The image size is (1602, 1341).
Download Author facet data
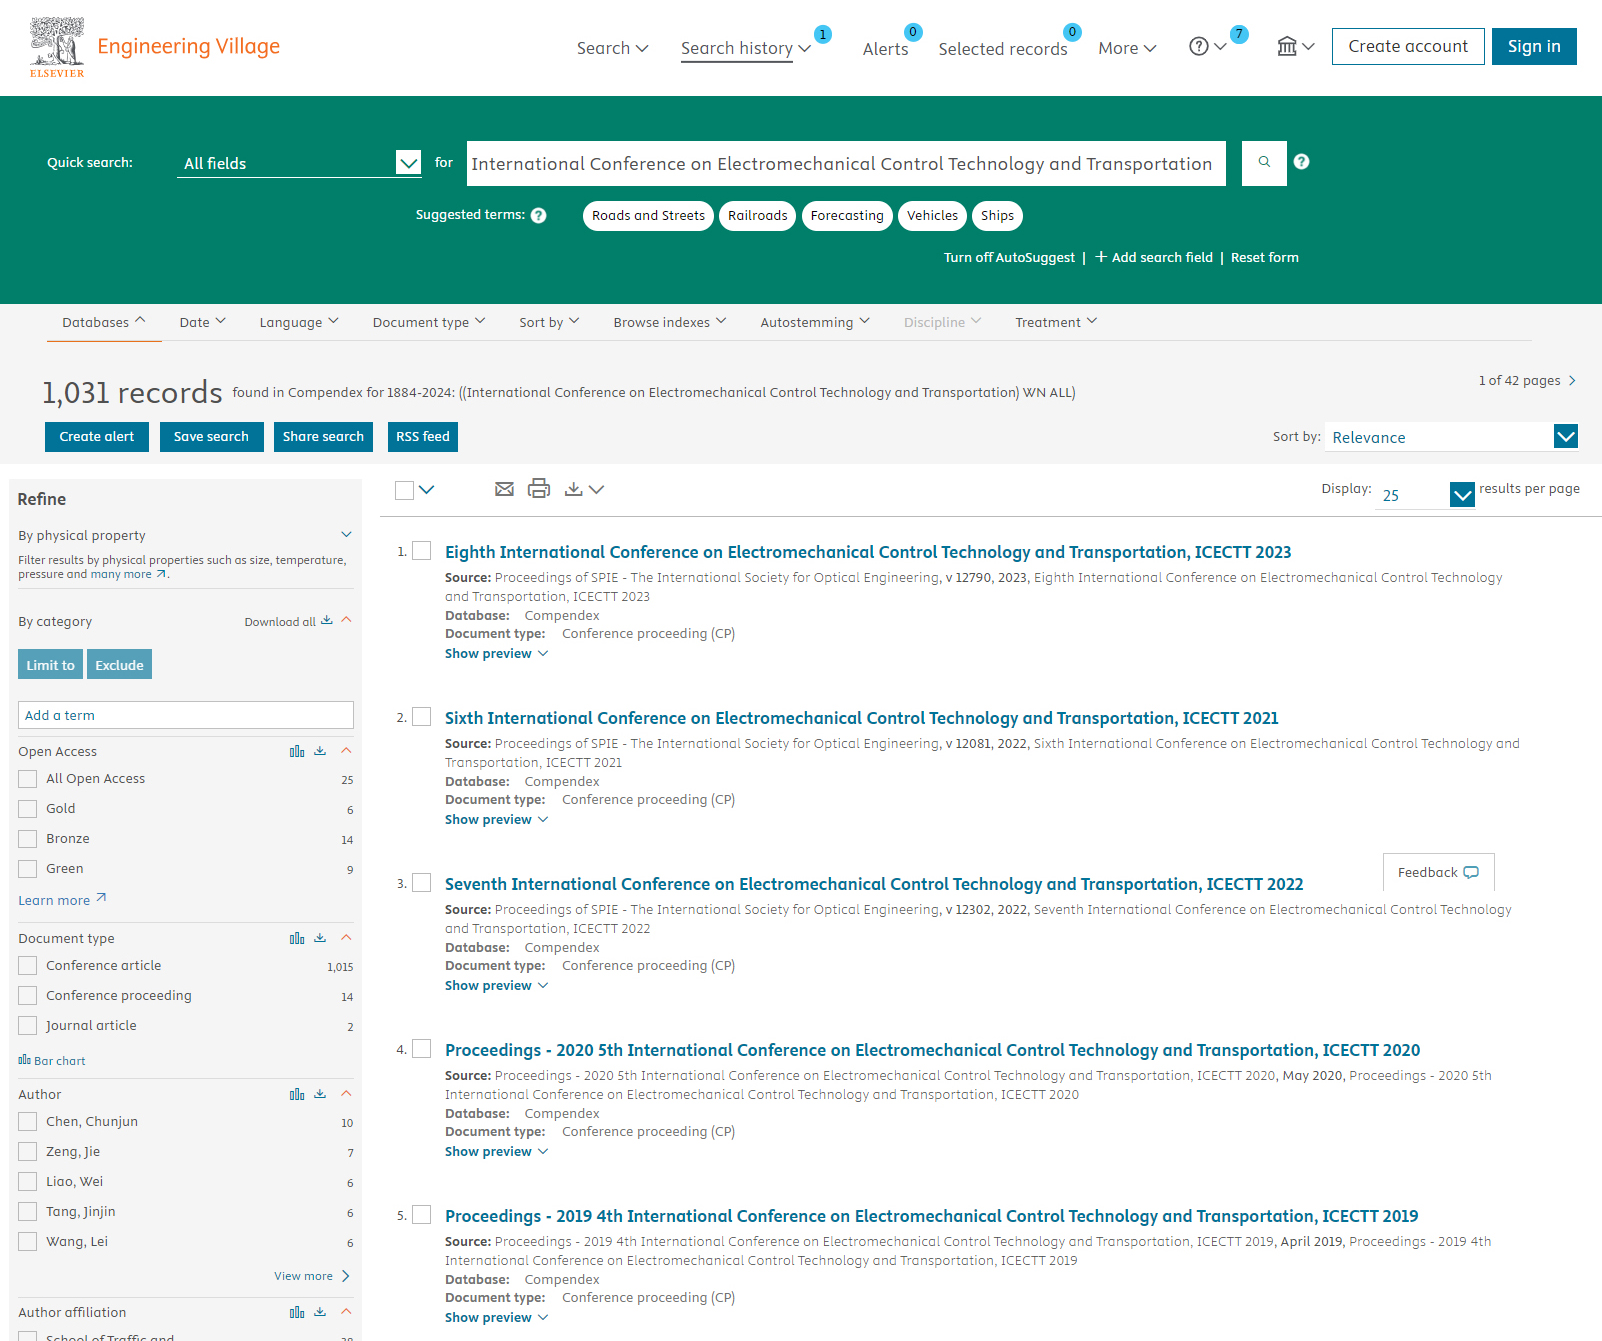point(320,1094)
